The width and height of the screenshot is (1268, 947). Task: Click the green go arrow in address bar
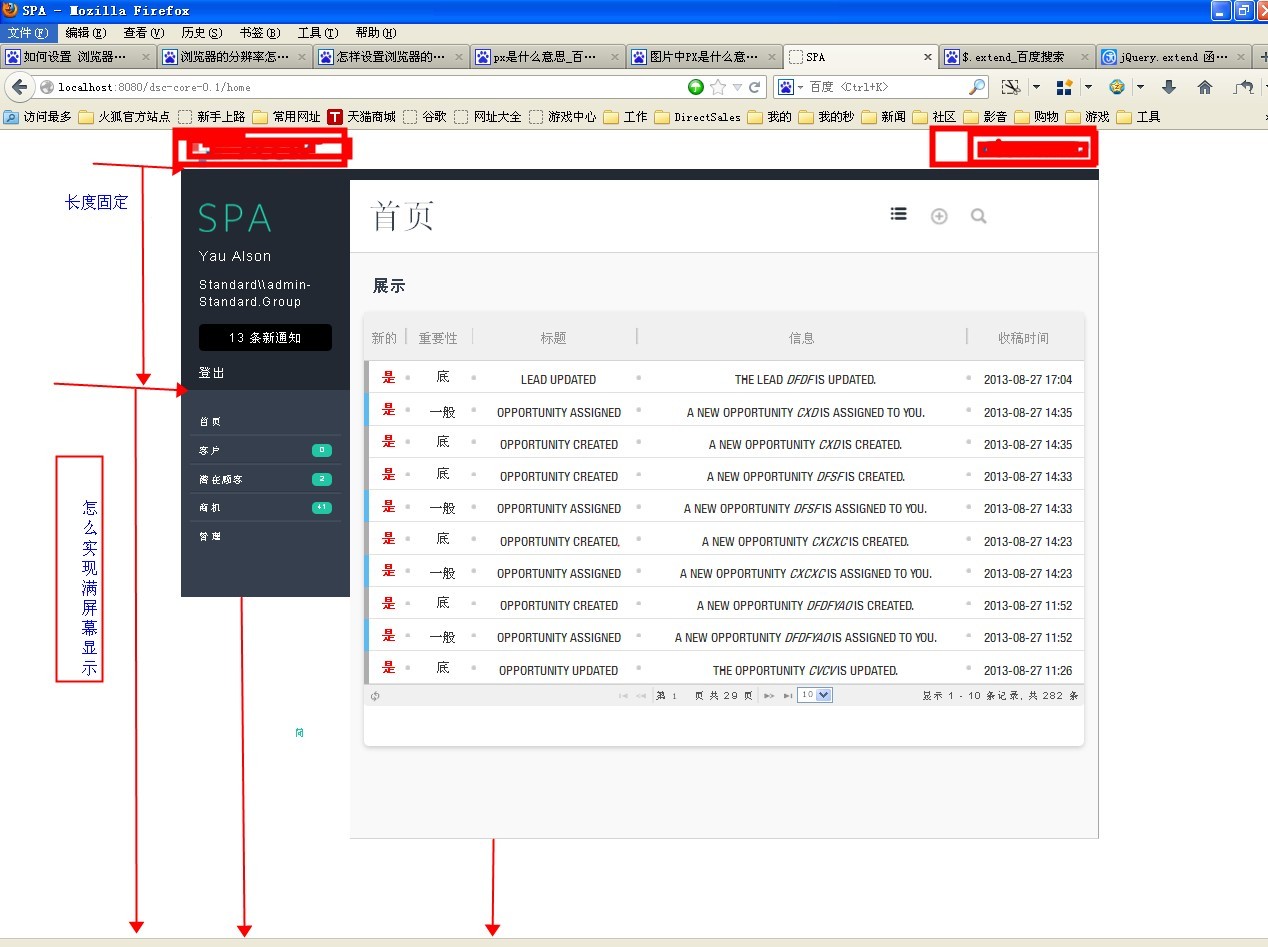tap(696, 87)
